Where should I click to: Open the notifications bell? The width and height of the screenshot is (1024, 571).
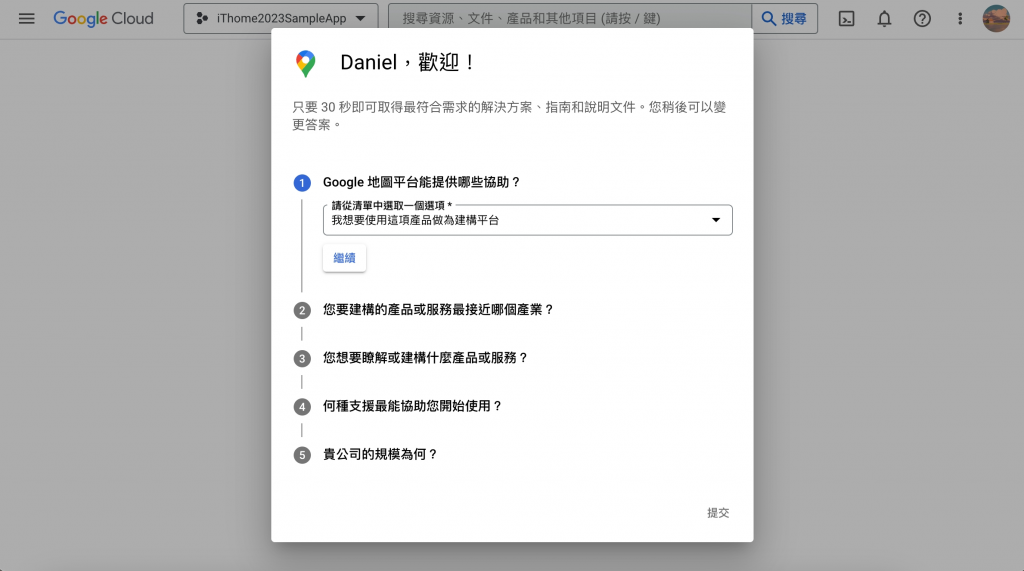point(884,18)
